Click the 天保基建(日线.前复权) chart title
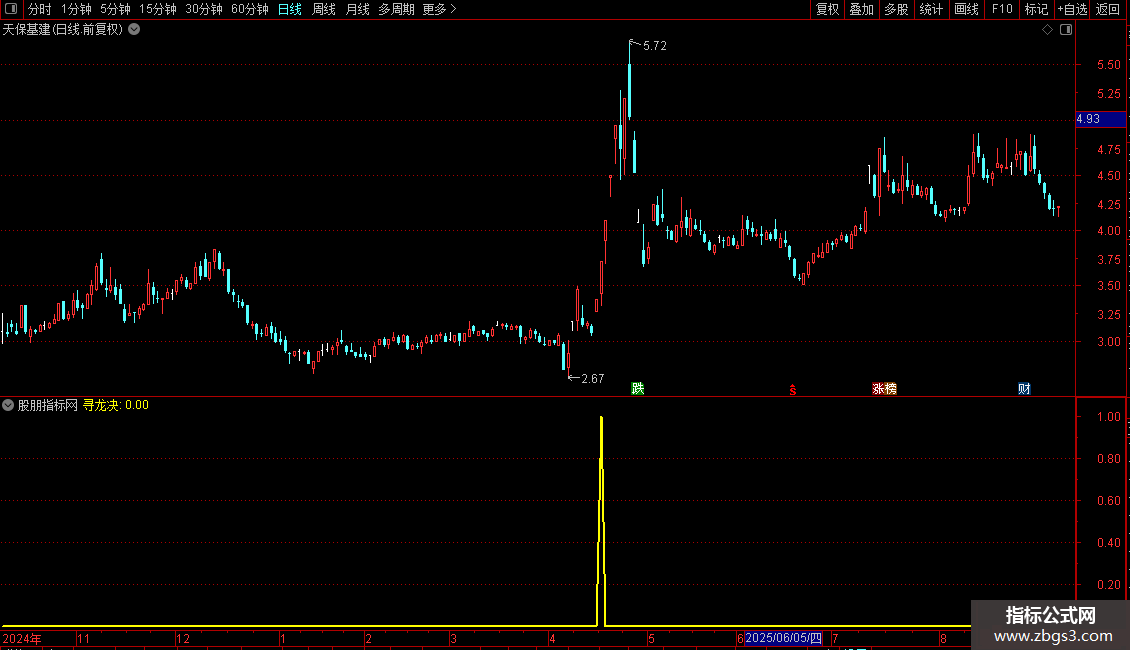This screenshot has height=650, width=1130. pyautogui.click(x=63, y=30)
